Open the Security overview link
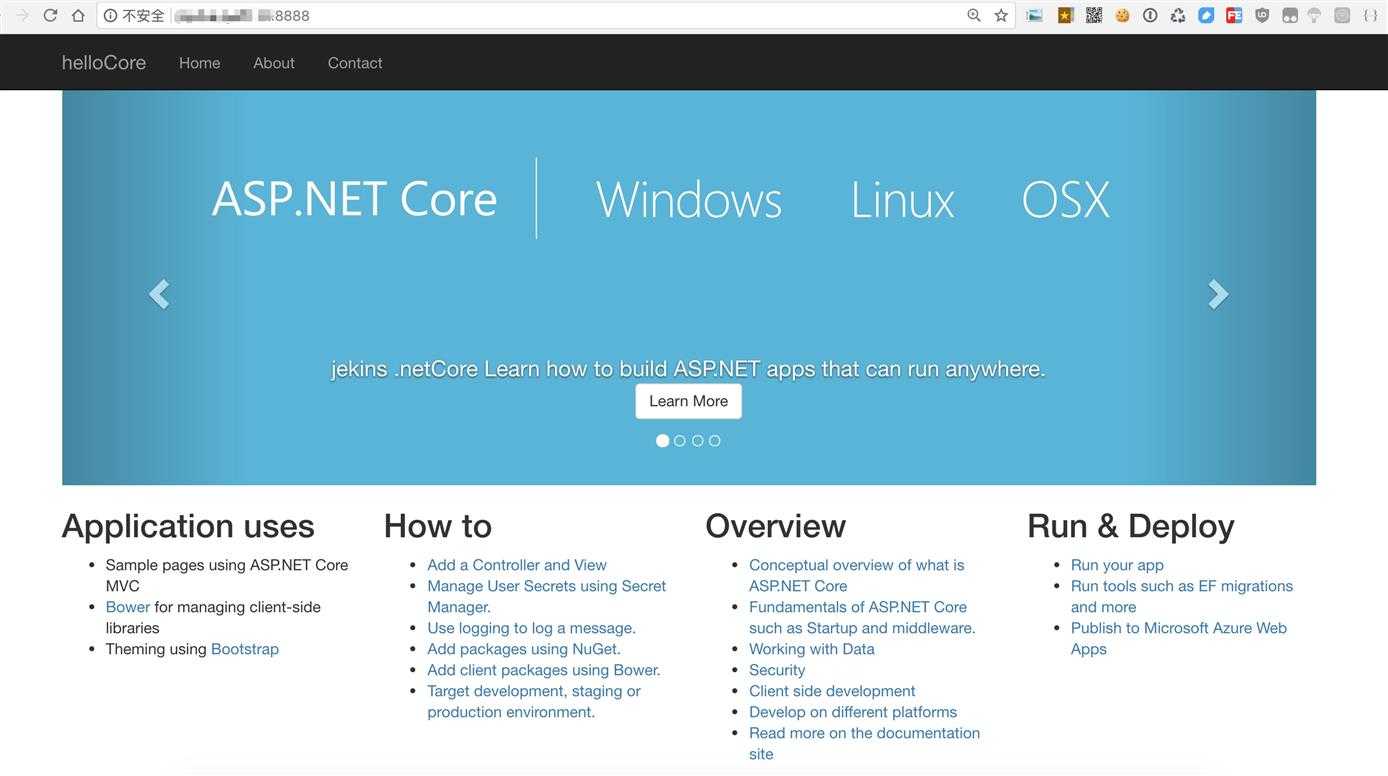Viewport: 1388px width, 776px height. click(x=777, y=670)
